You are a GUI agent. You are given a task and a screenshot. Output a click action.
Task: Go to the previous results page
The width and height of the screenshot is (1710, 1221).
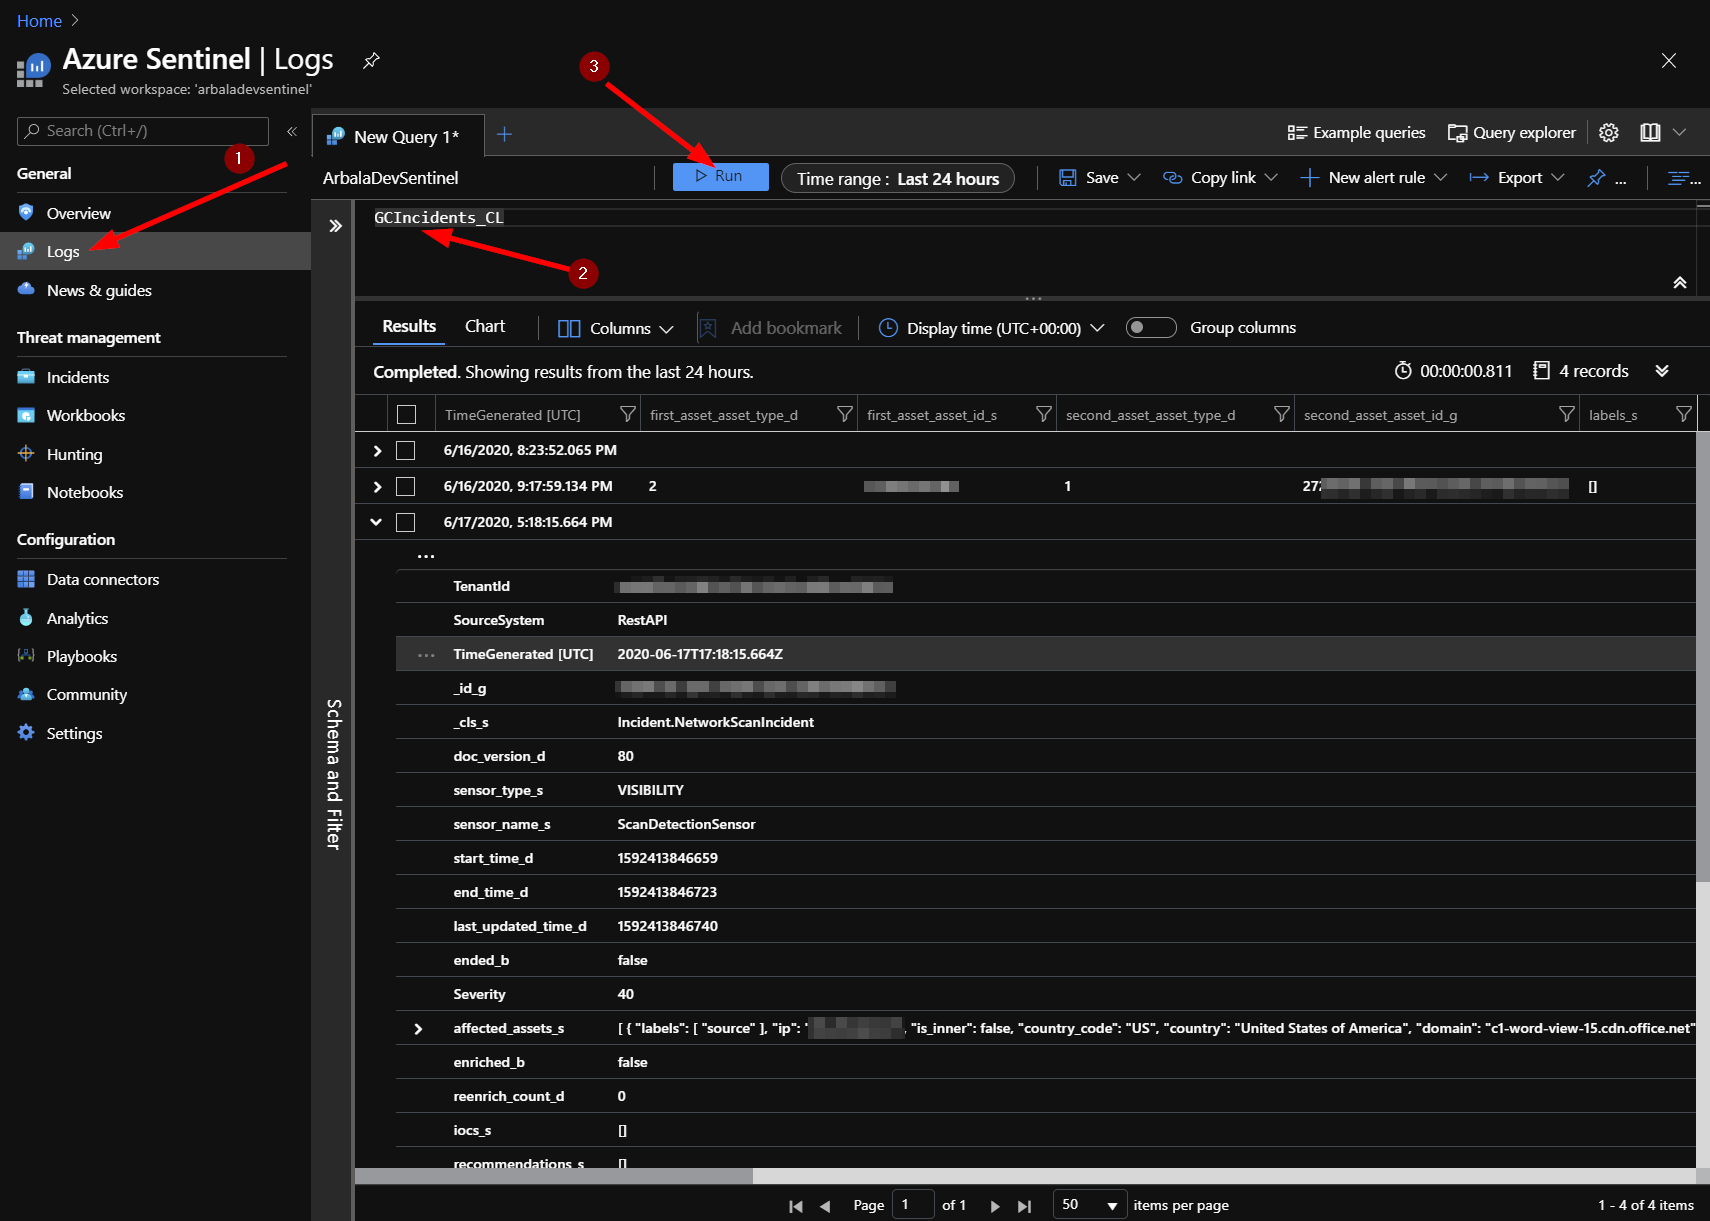click(x=825, y=1206)
